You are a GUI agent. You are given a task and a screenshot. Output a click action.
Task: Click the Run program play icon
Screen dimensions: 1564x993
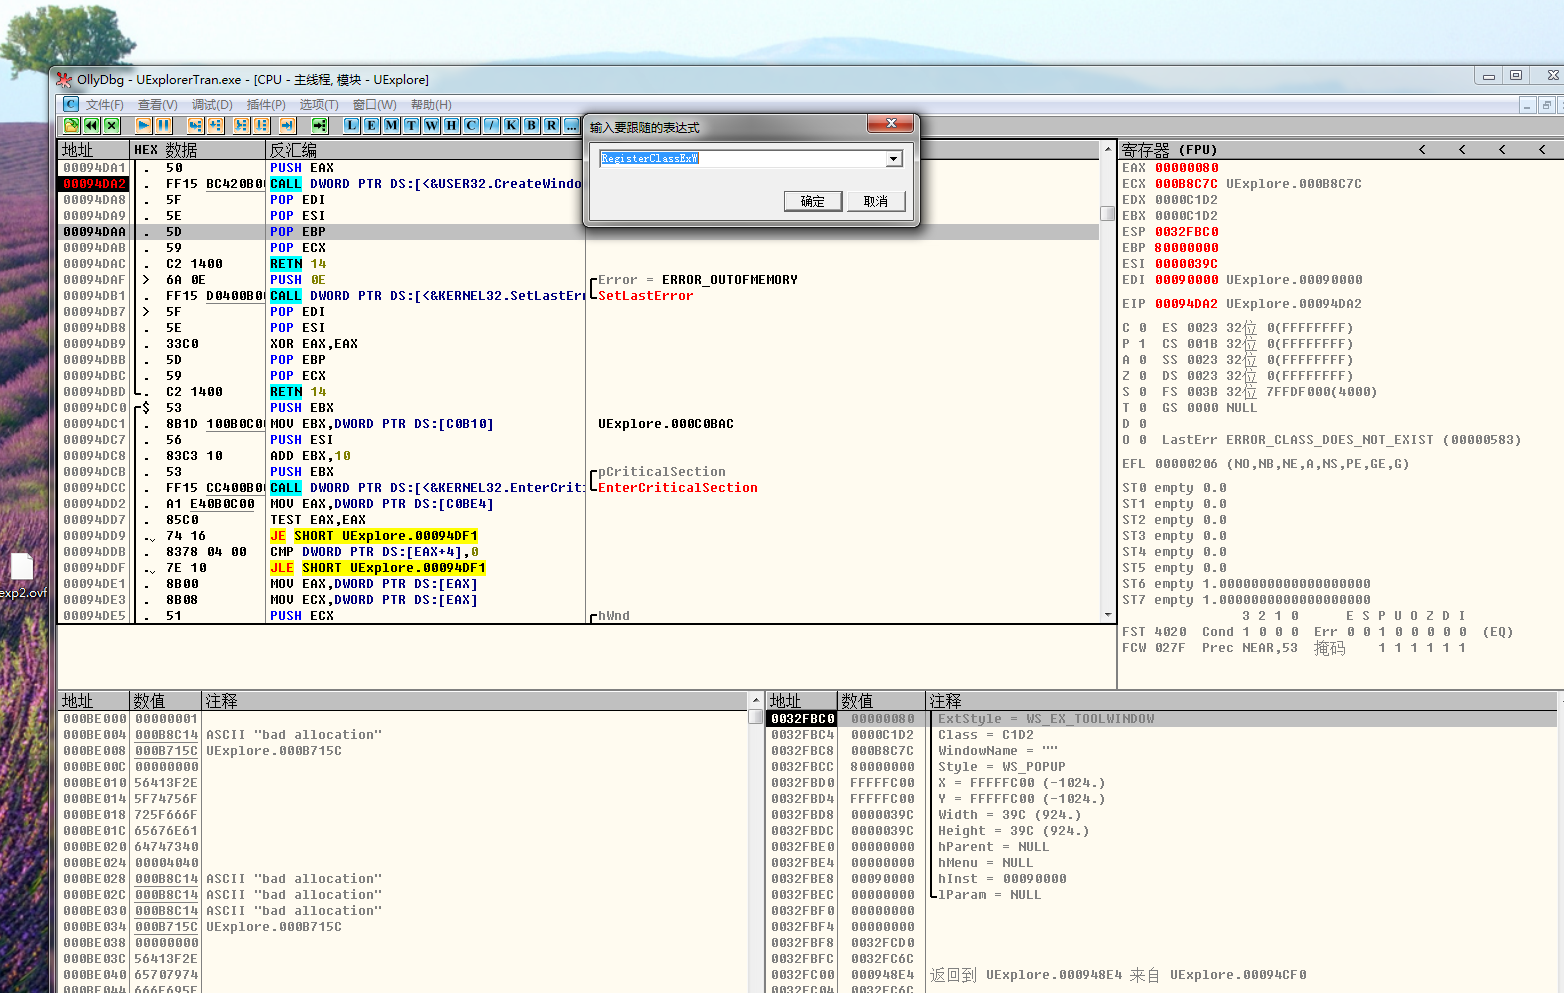click(143, 125)
